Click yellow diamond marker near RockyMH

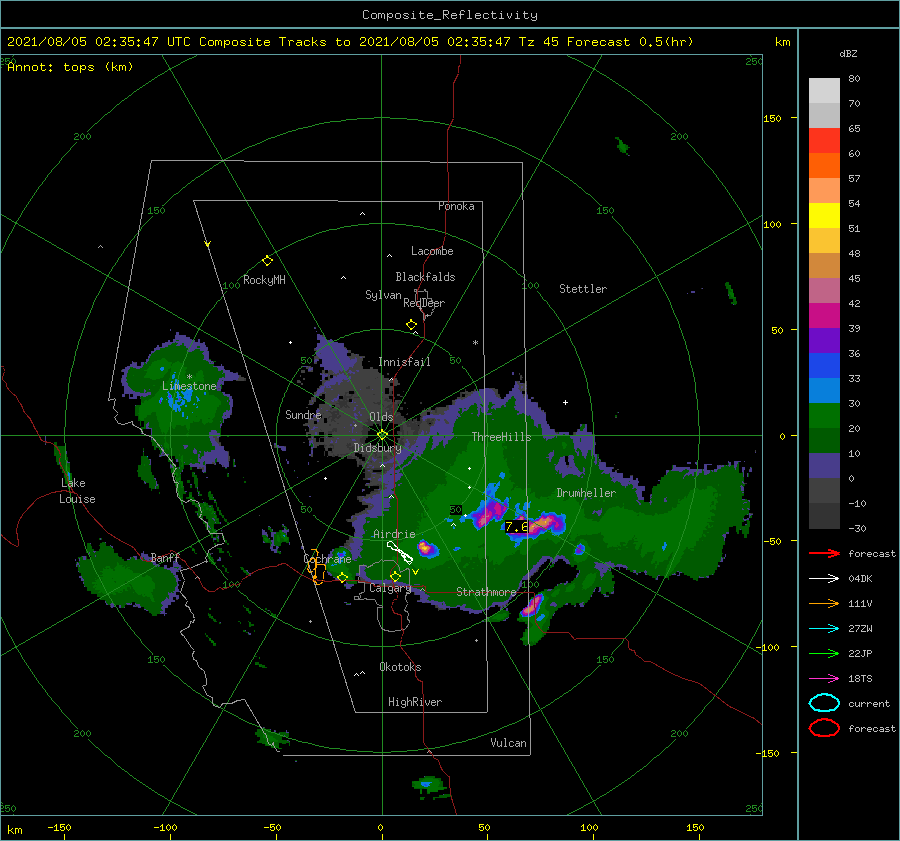coord(267,261)
